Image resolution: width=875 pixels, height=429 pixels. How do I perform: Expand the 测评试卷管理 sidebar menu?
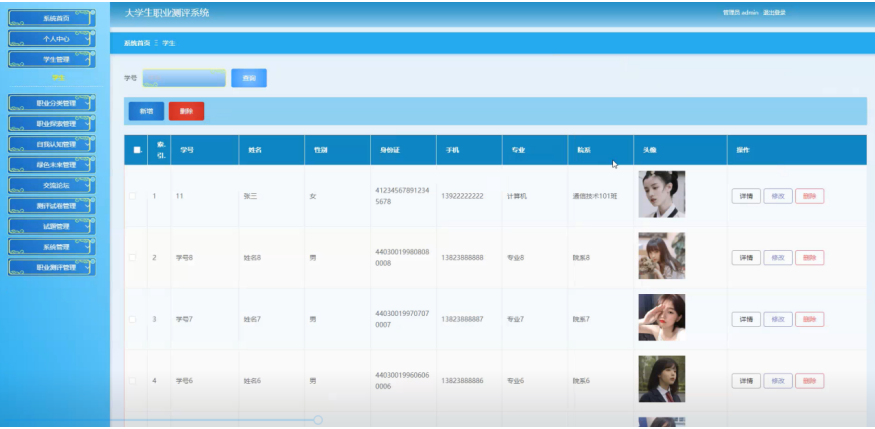pyautogui.click(x=51, y=206)
